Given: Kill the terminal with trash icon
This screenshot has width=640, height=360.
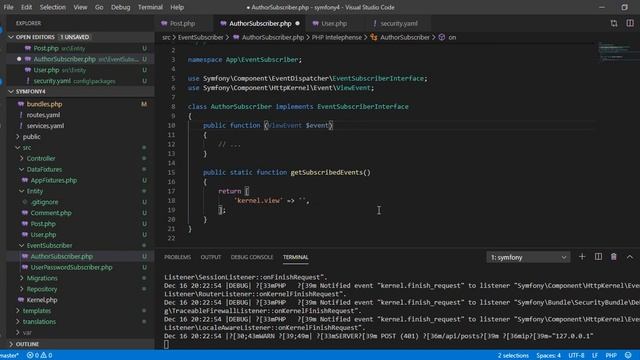Looking at the screenshot, I should (613, 257).
